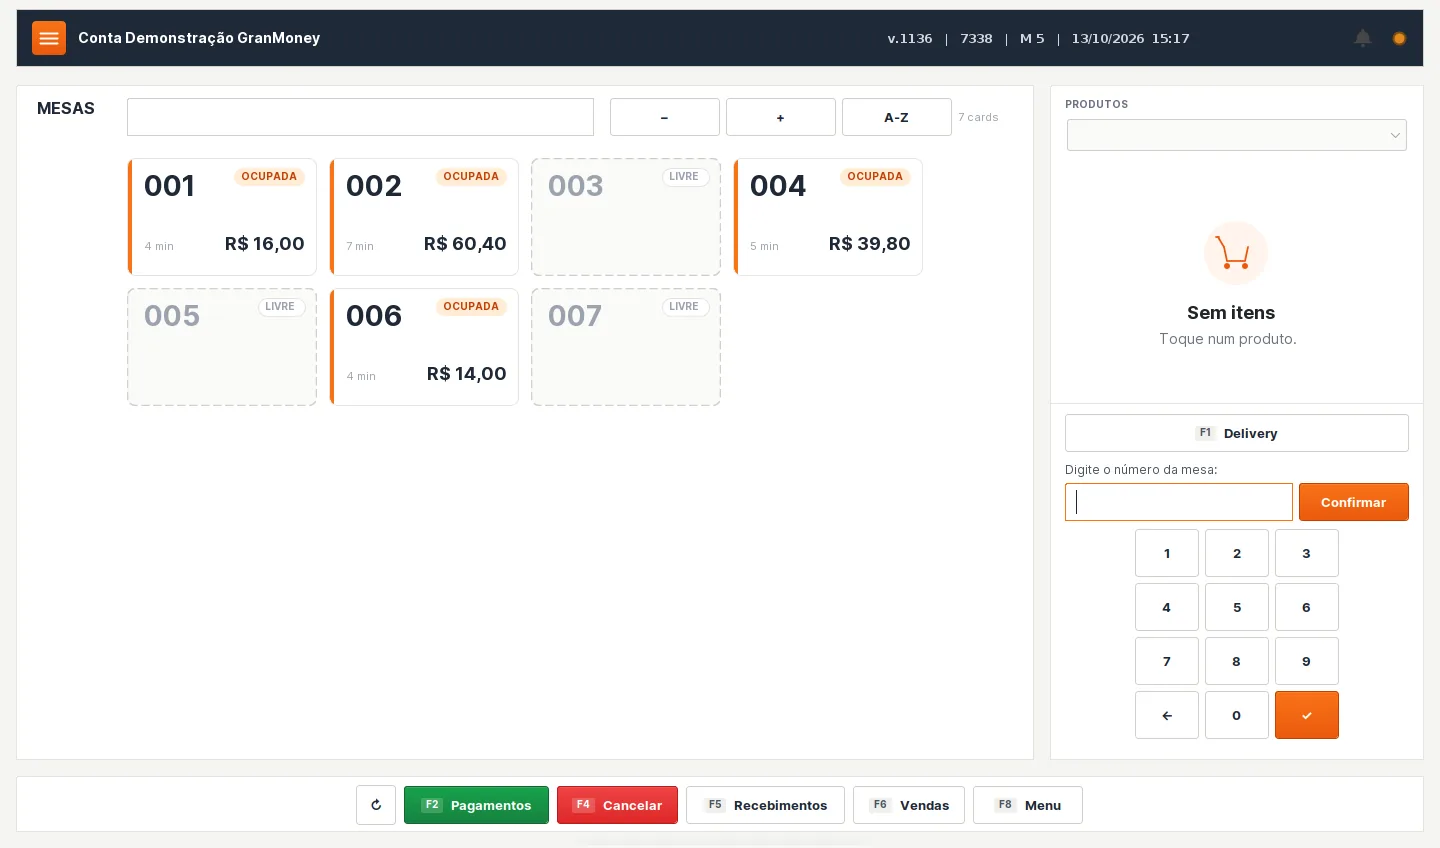Focus the Mesas search field

(360, 117)
